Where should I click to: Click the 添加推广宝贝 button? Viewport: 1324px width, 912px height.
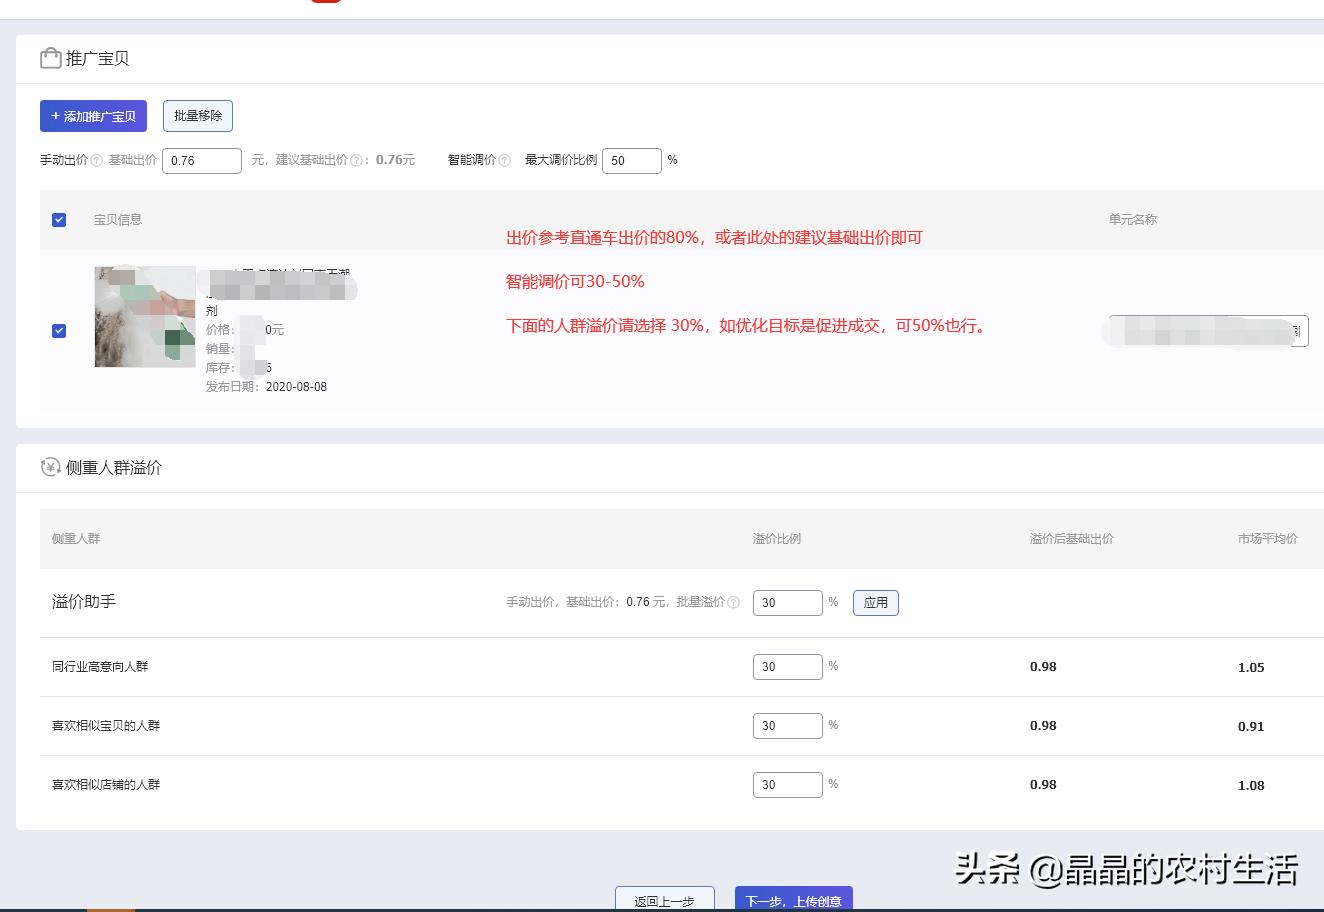tap(92, 116)
